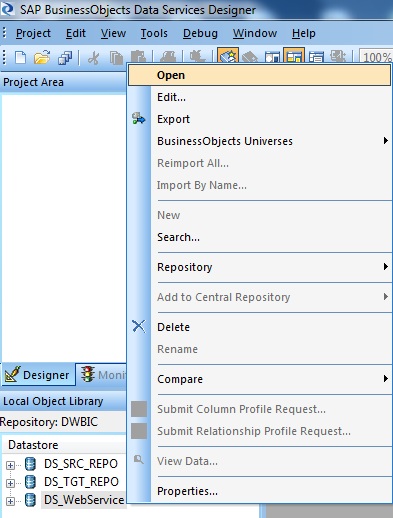Click the Export icon in context menu
This screenshot has width=393, height=518.
[139, 119]
